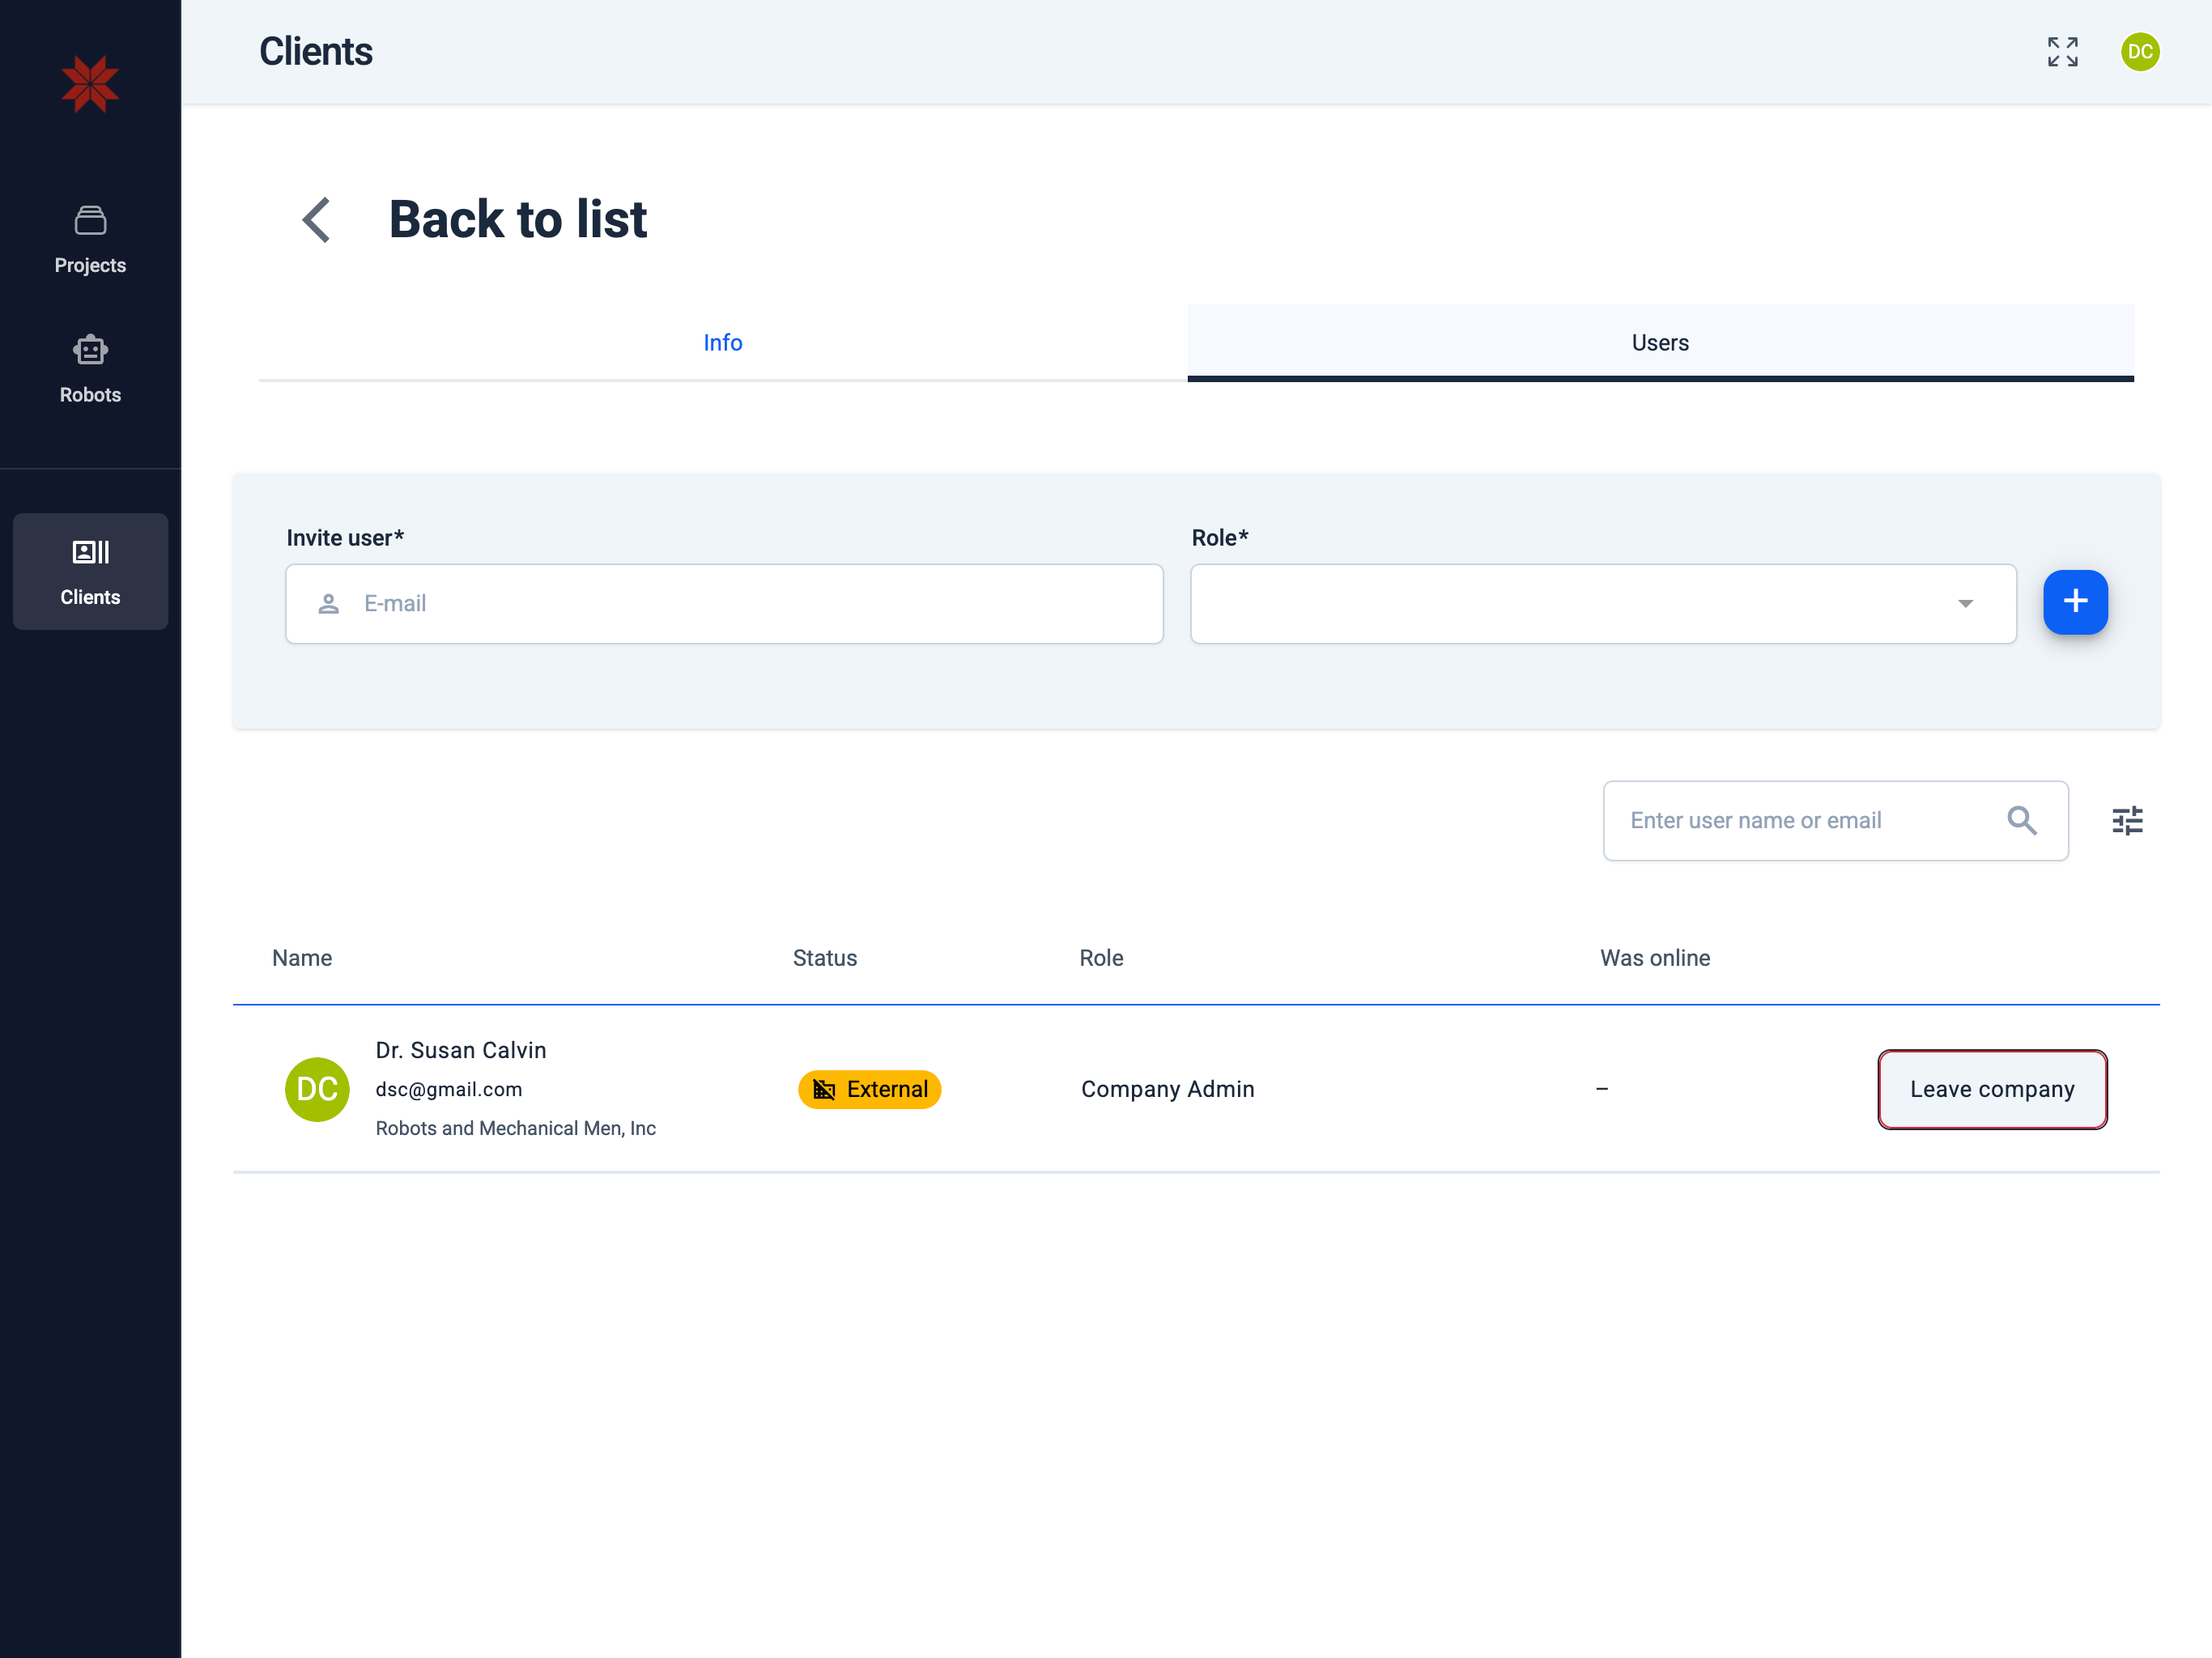
Task: Click the Leave company button
Action: point(1991,1089)
